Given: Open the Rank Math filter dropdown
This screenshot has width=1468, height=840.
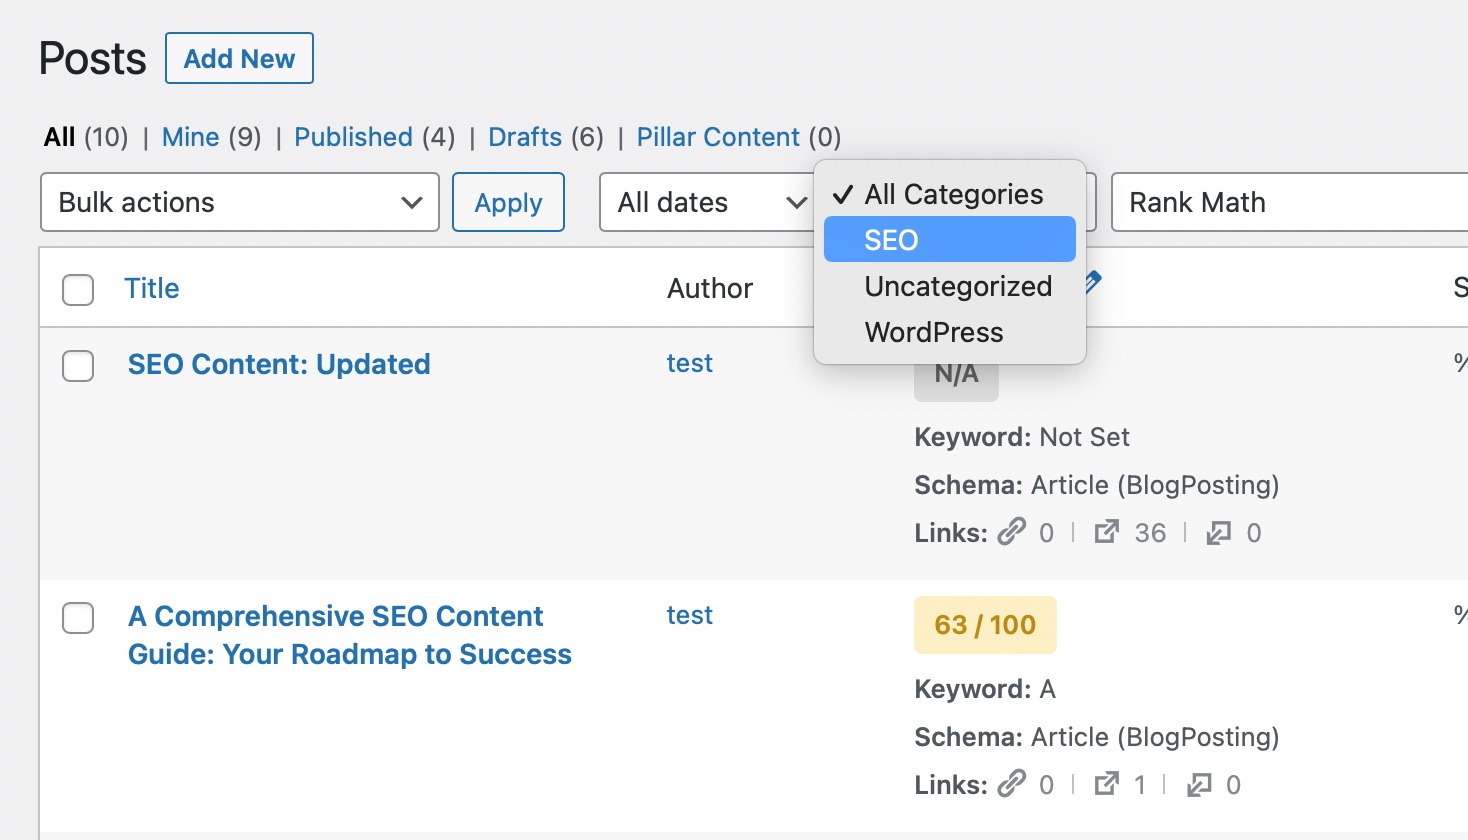Looking at the screenshot, I should [1289, 202].
